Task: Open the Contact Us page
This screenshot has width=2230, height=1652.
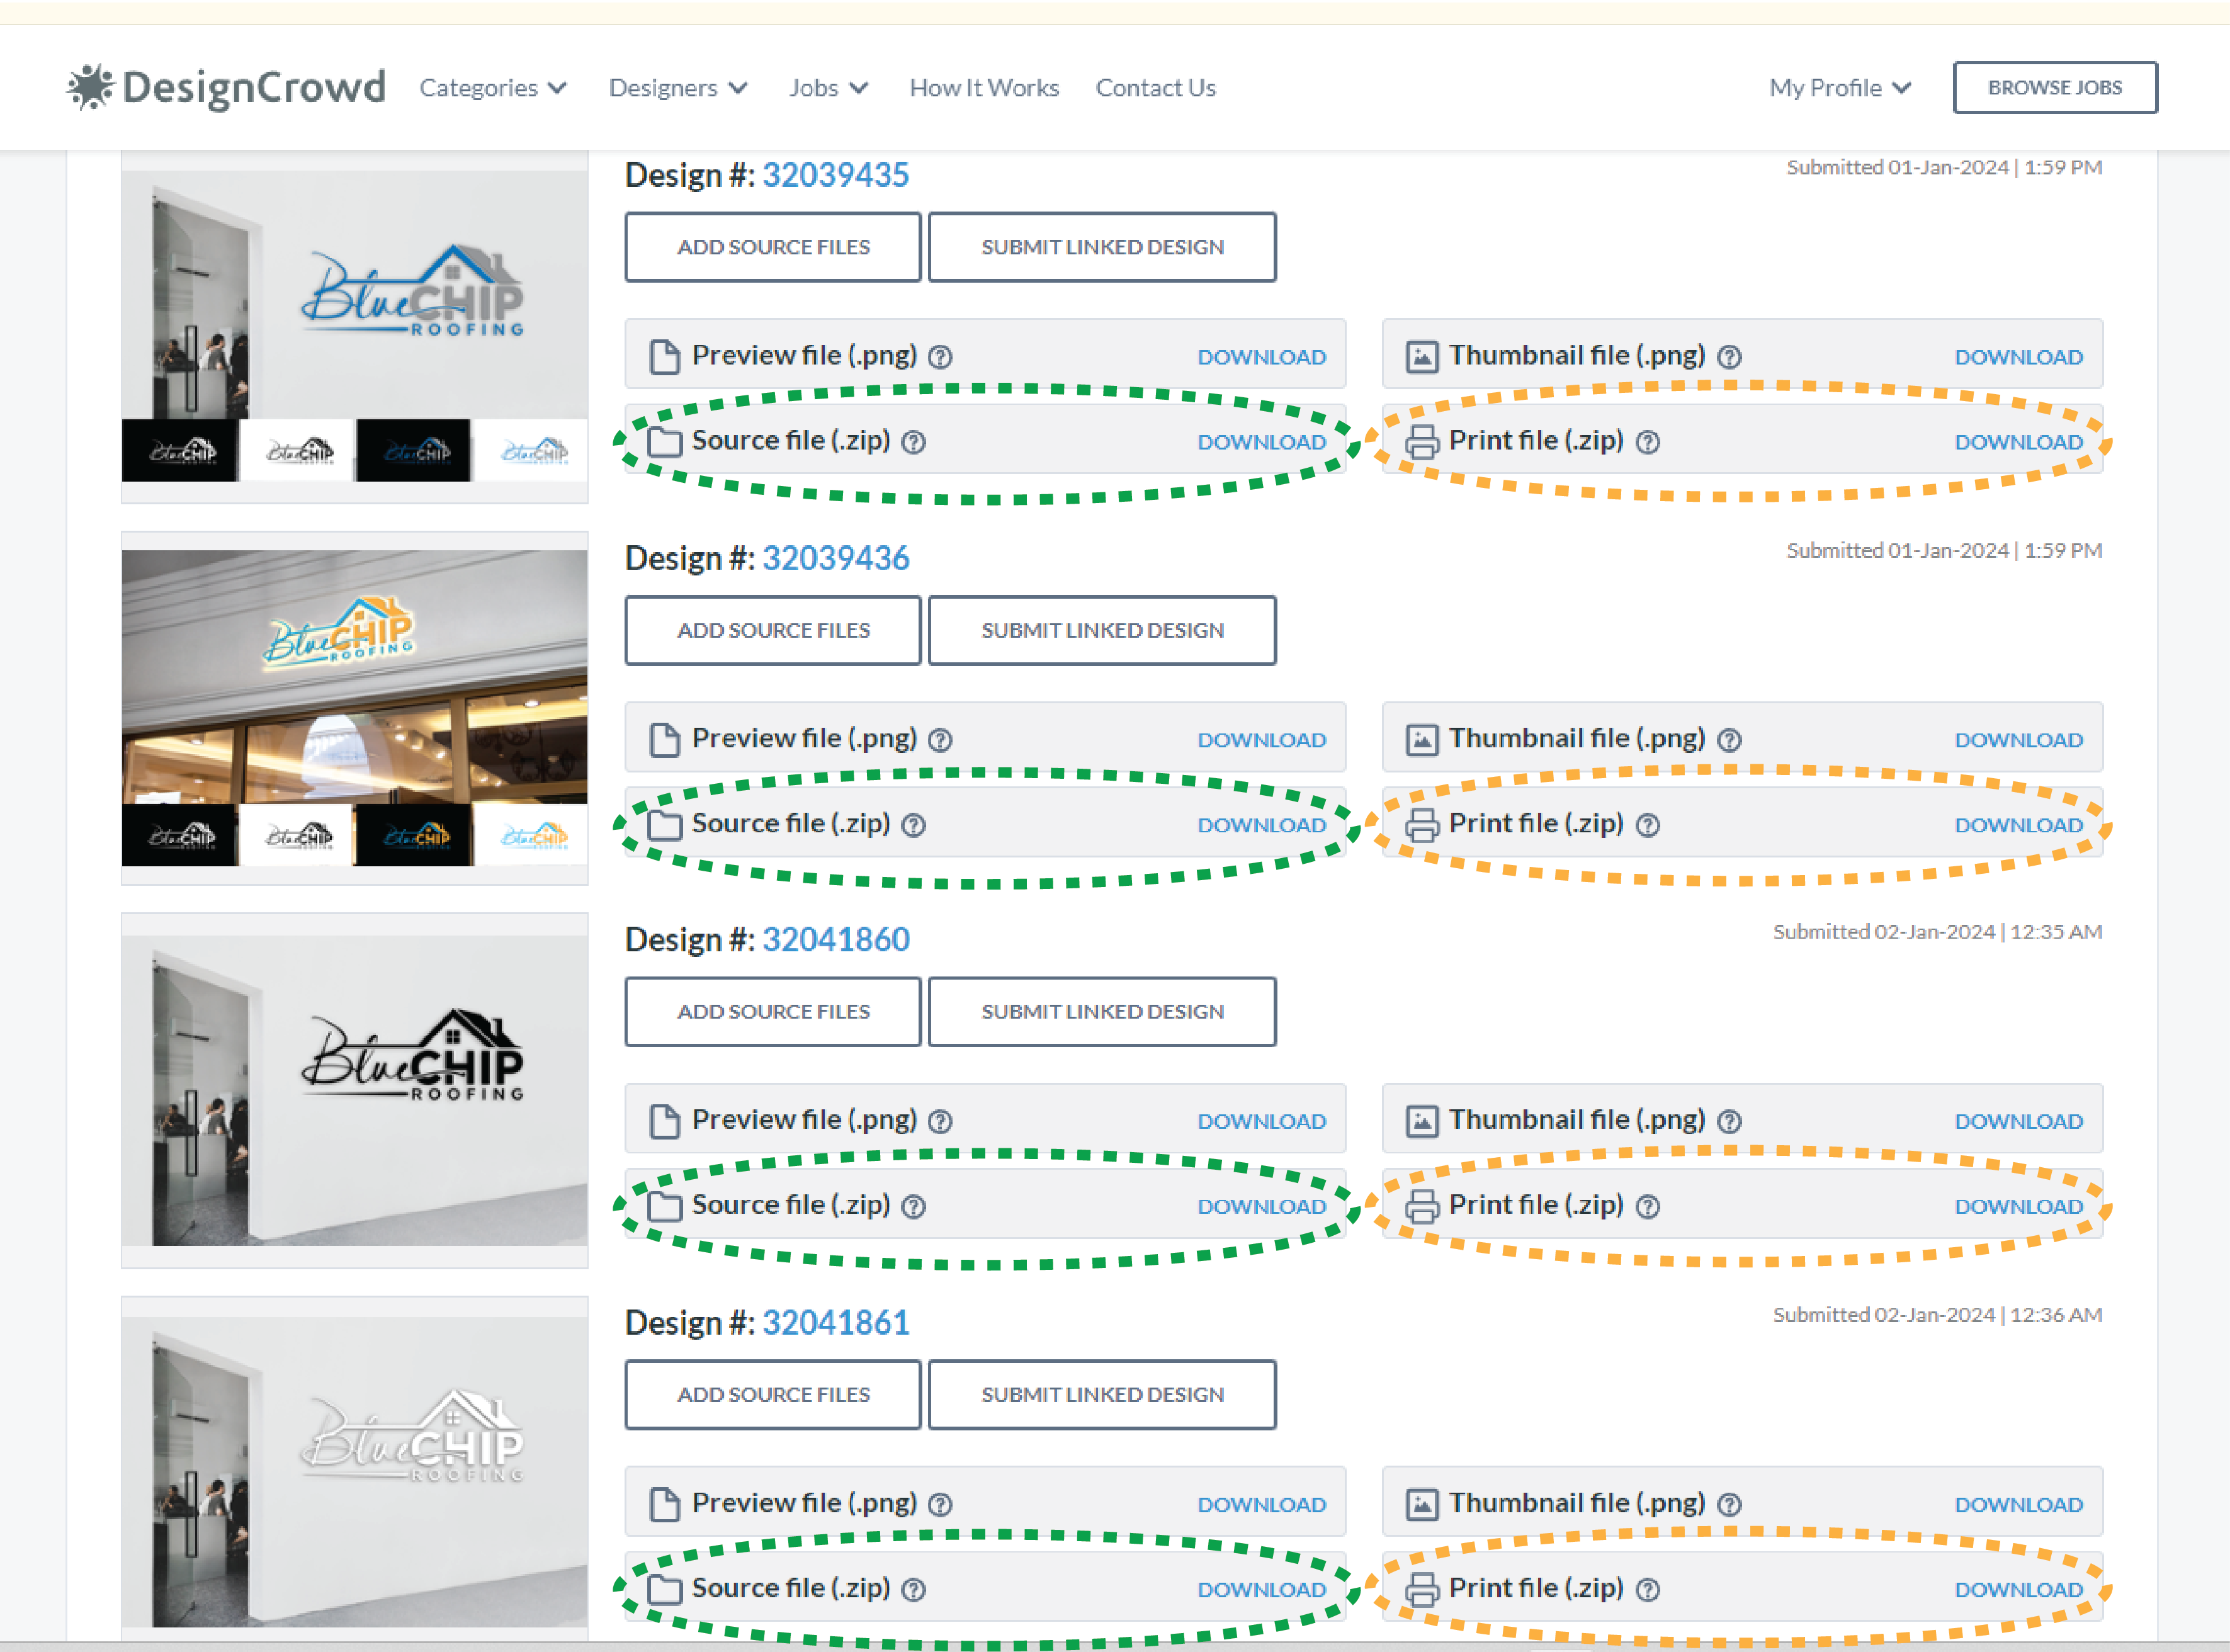Action: coord(1155,88)
